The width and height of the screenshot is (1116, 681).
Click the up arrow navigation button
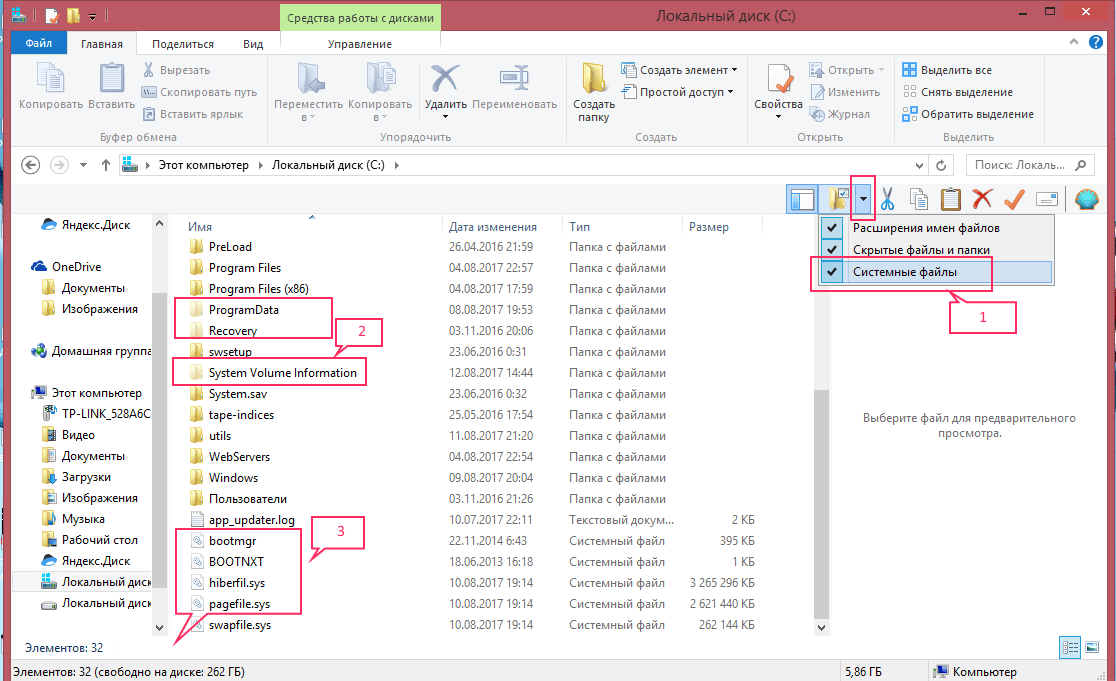106,165
